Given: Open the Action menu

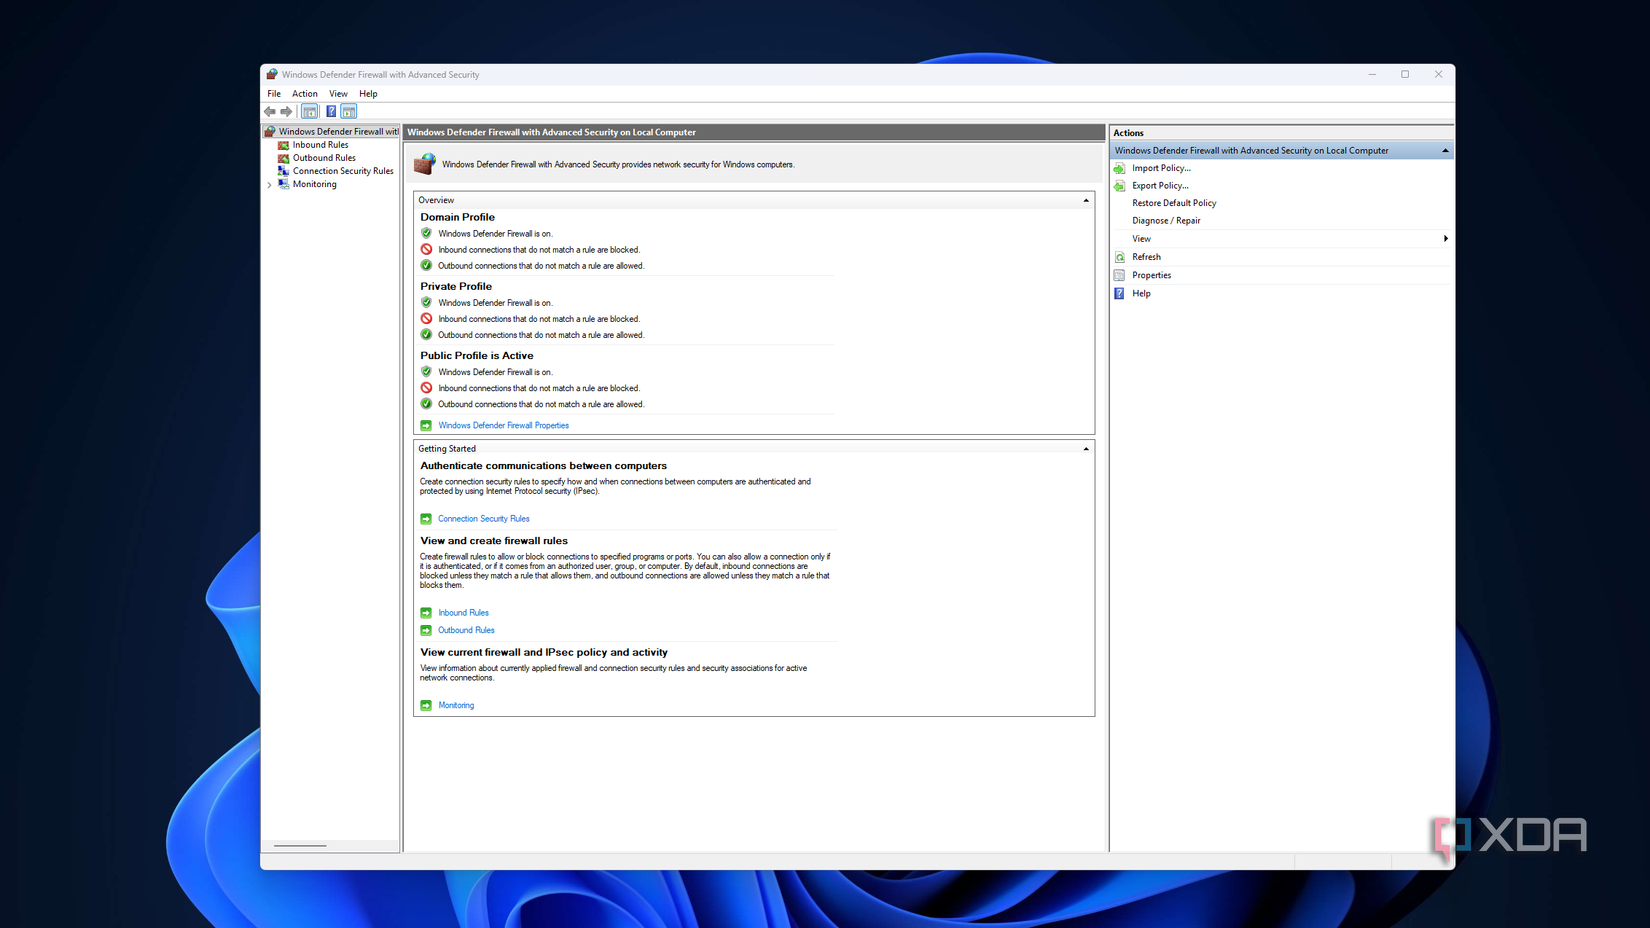Looking at the screenshot, I should tap(305, 94).
